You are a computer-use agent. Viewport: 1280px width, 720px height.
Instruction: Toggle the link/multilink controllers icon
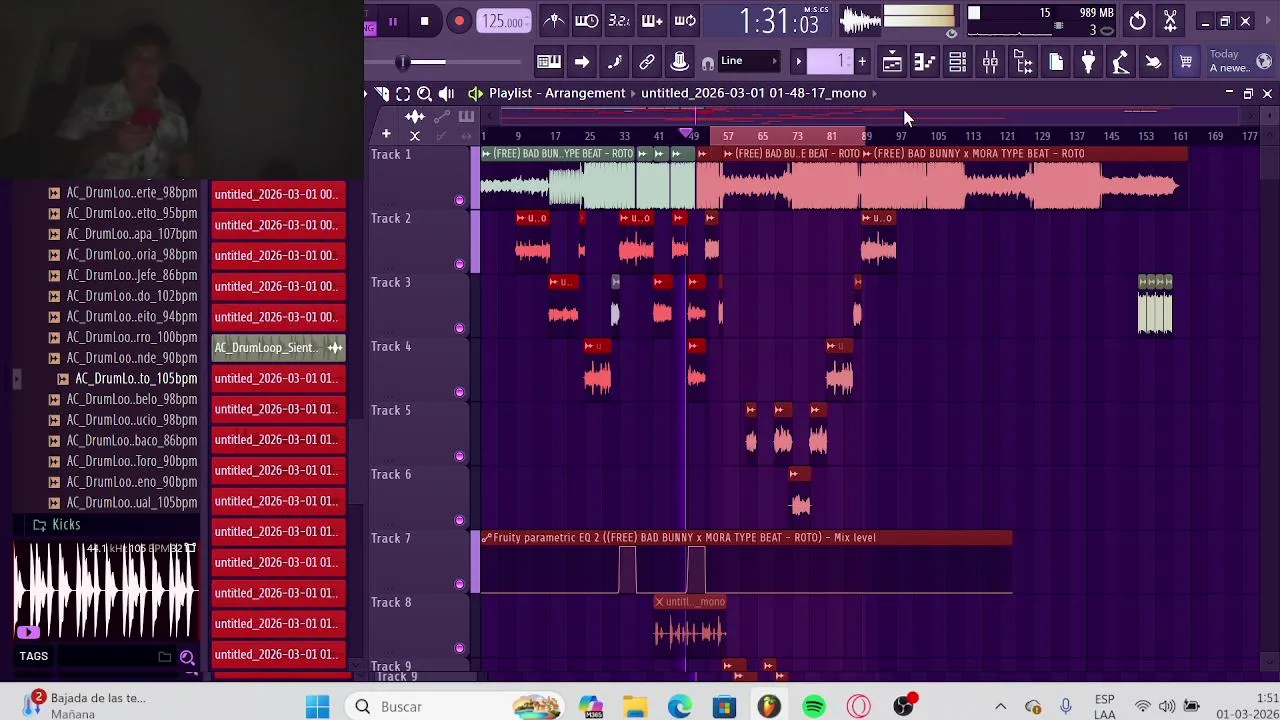(647, 62)
